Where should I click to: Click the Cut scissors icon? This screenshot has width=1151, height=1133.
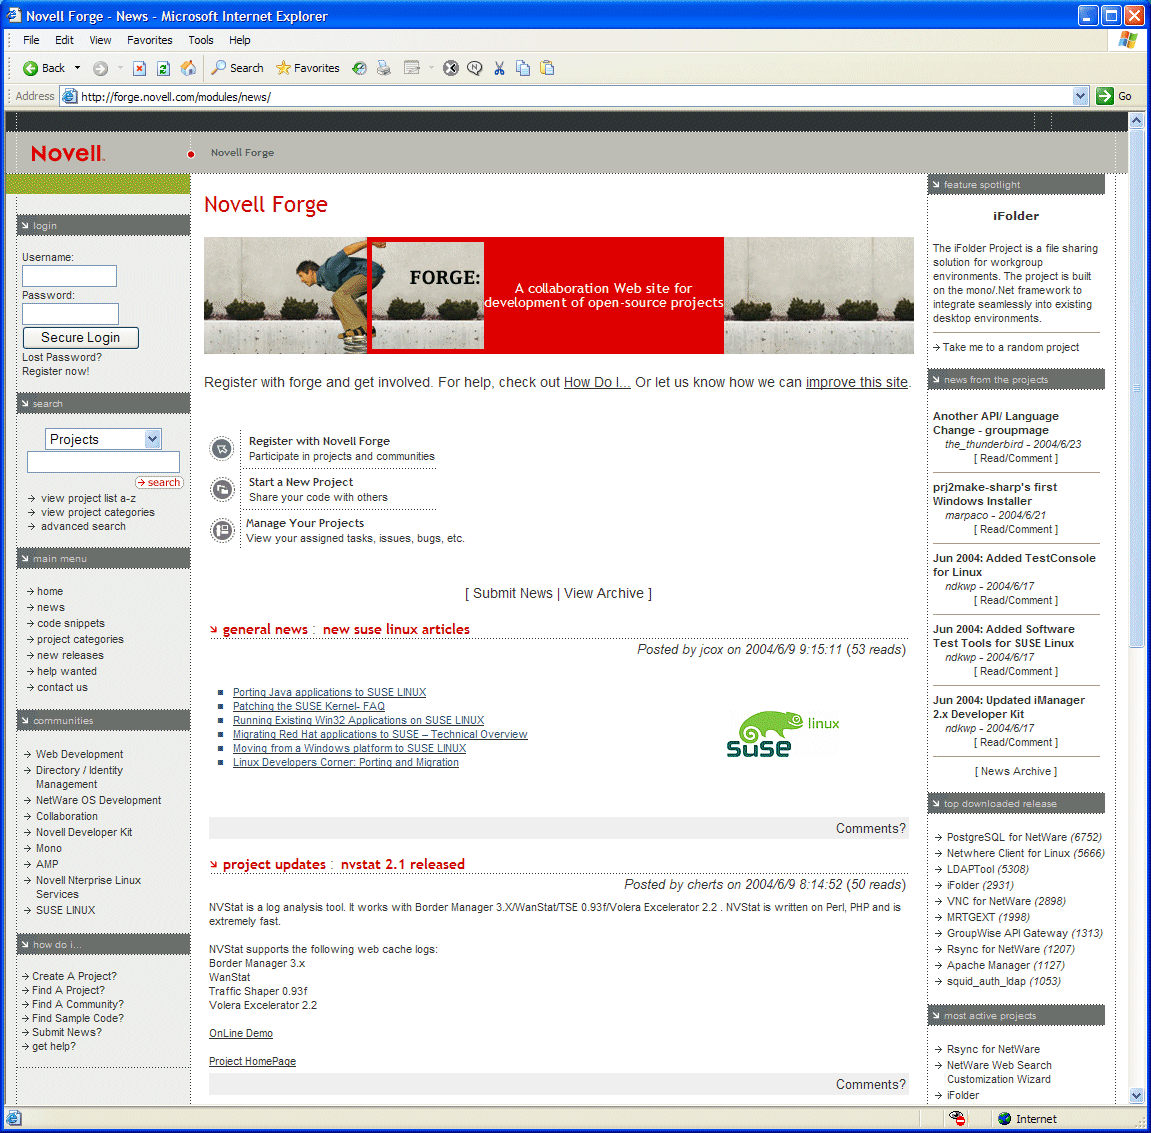499,68
